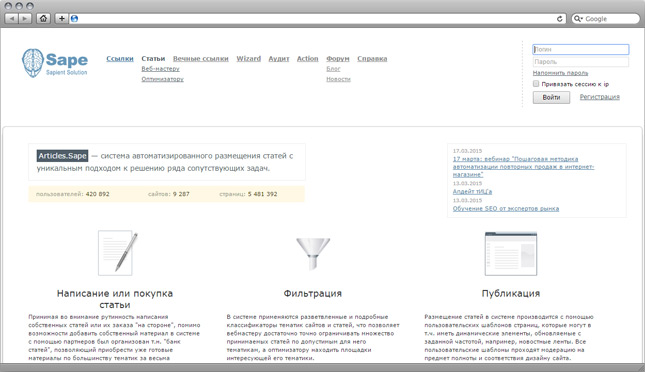Focus the Логин input field

[x=580, y=49]
